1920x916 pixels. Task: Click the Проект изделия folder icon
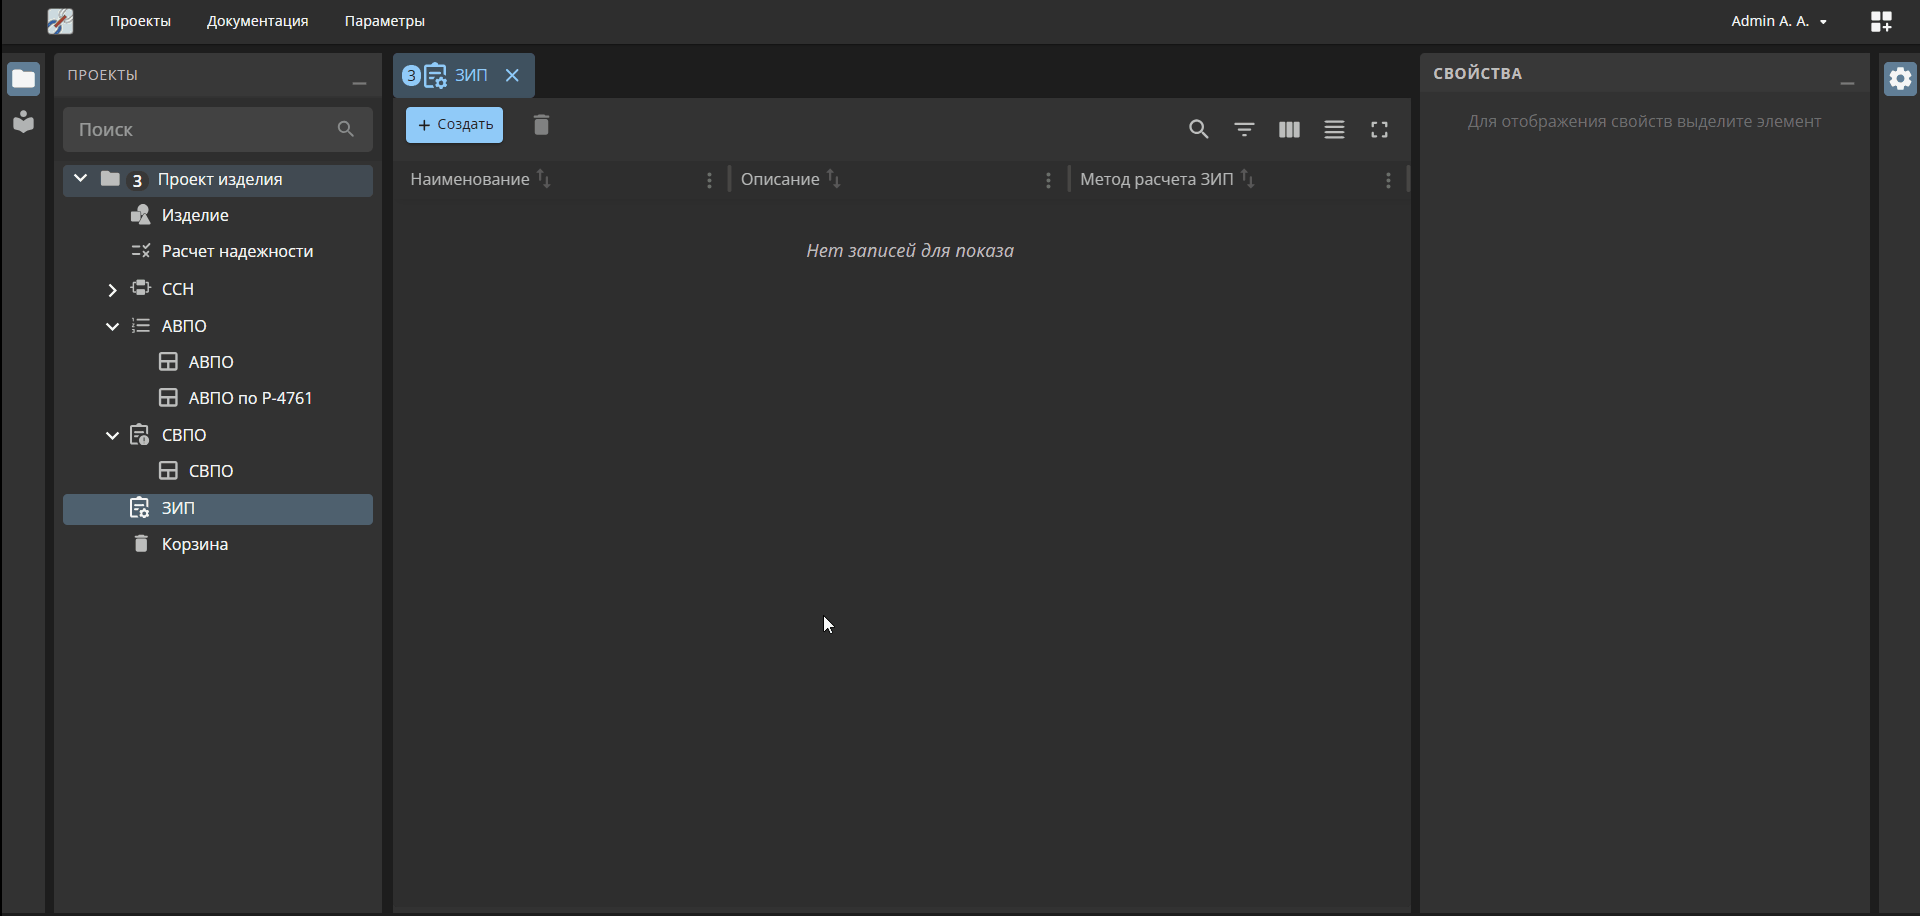111,179
